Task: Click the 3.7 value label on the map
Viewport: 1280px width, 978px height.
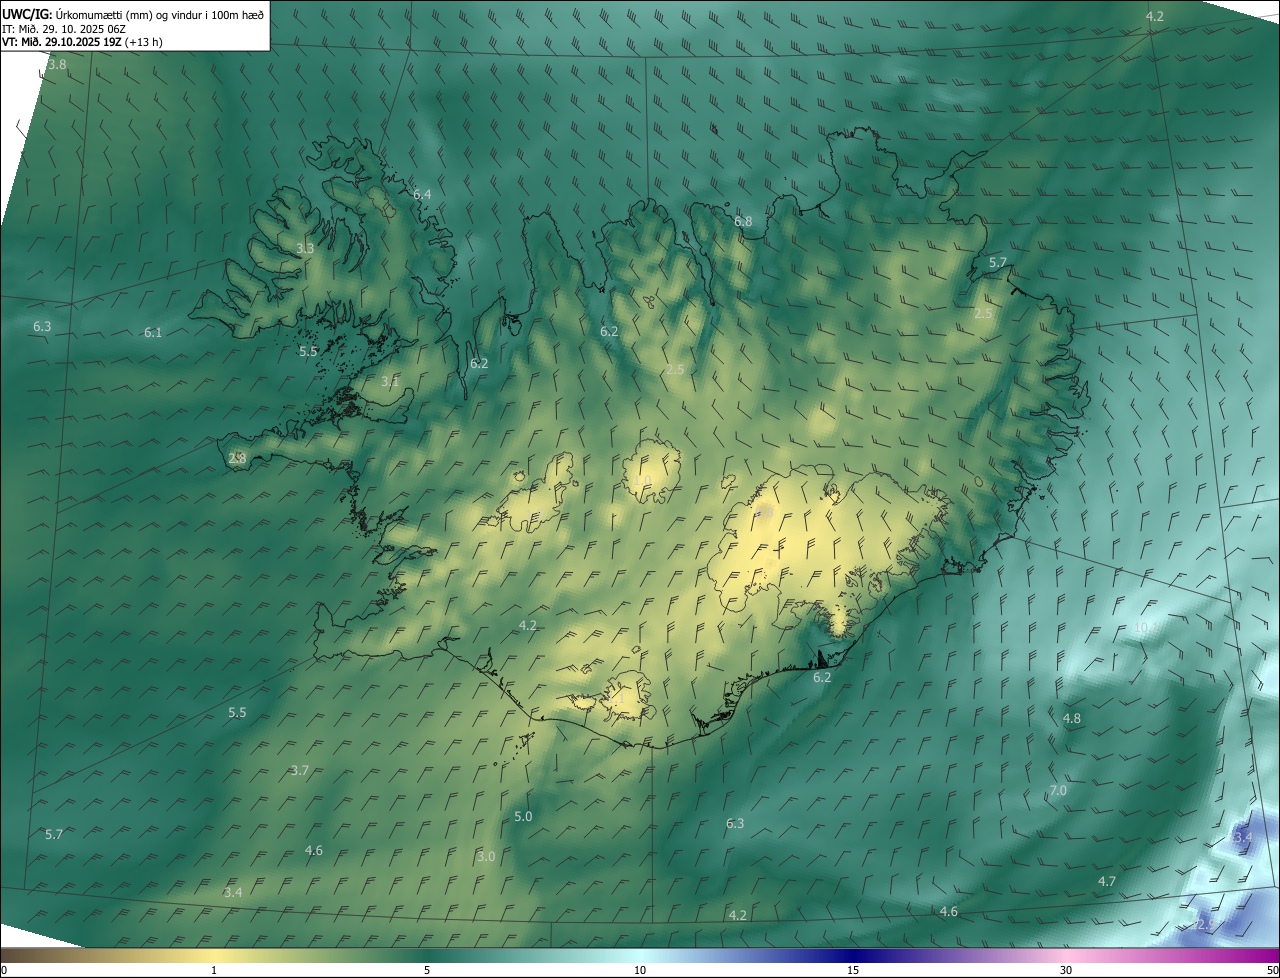Action: [x=299, y=770]
